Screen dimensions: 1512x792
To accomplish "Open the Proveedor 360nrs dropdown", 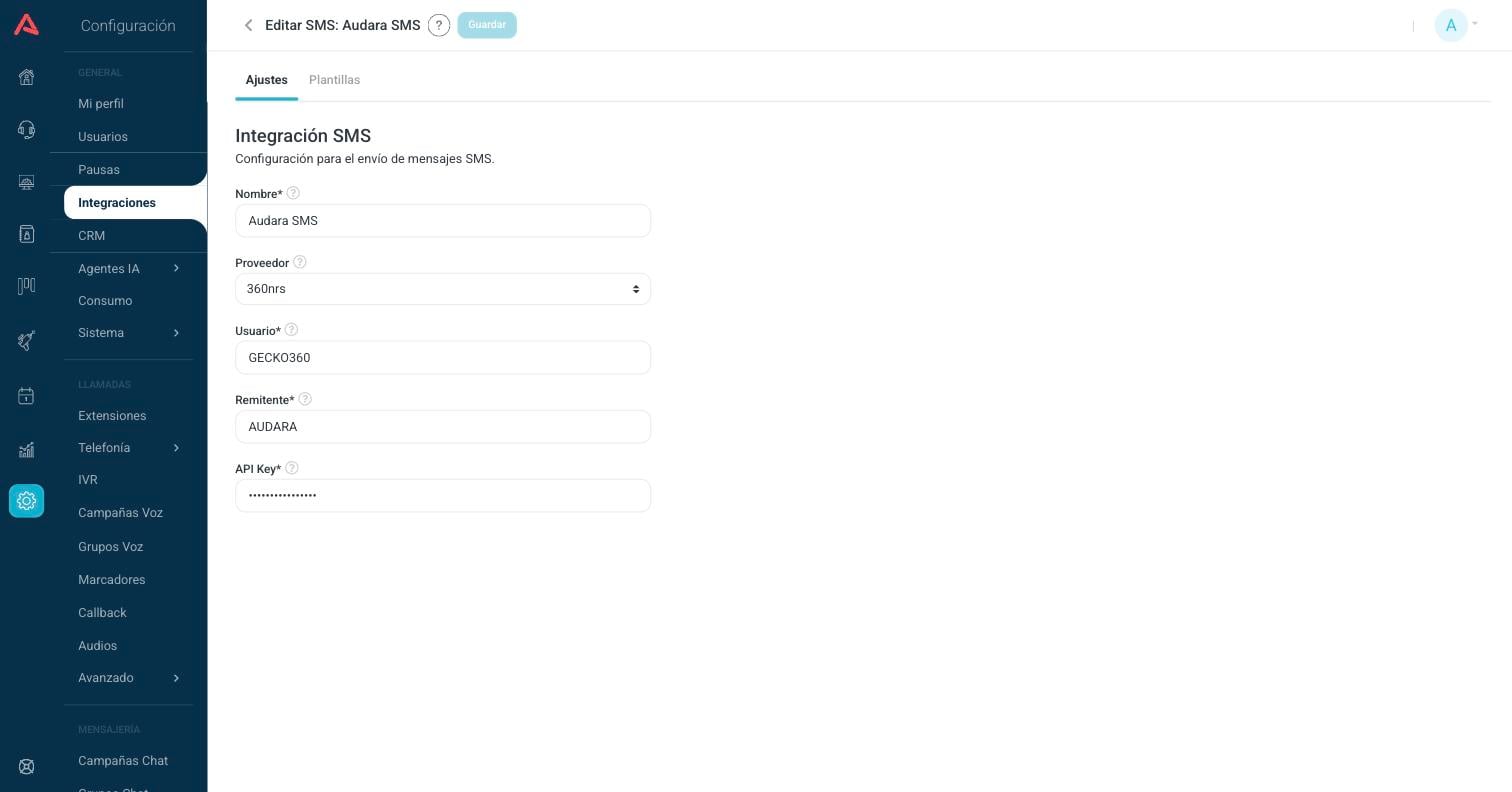I will click(443, 289).
